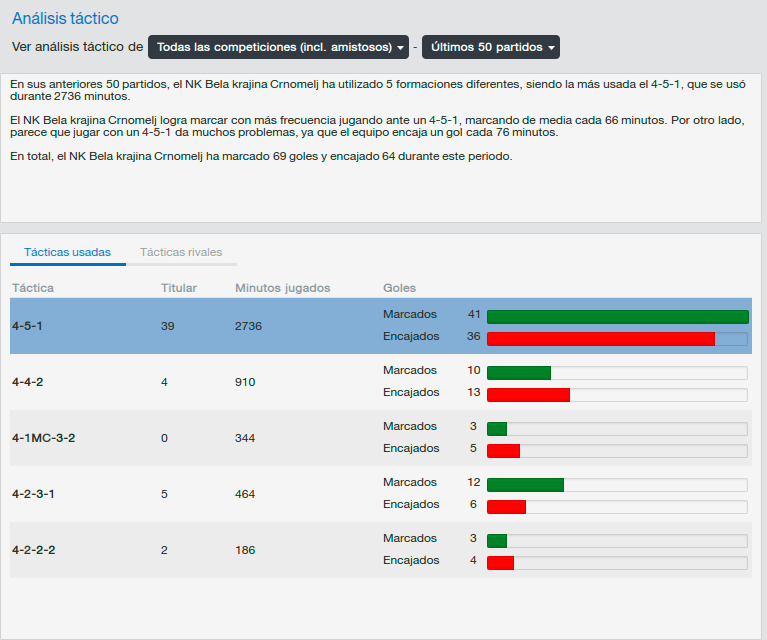Click the 344 minutes value
The height and width of the screenshot is (640, 767).
tap(245, 438)
